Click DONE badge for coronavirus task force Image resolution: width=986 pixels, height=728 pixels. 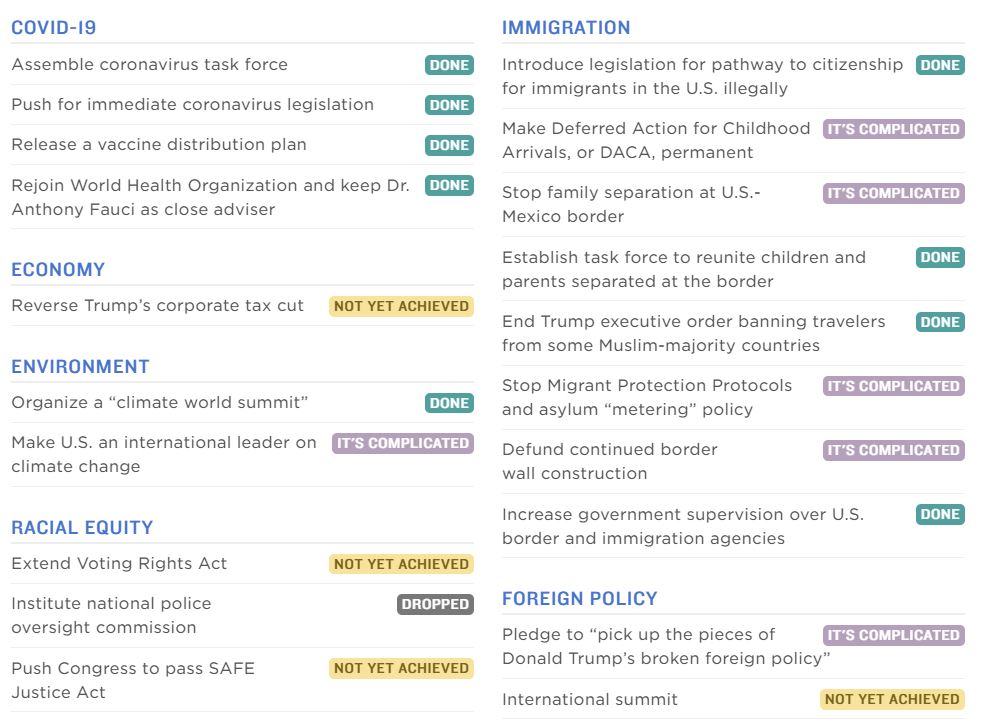(449, 65)
